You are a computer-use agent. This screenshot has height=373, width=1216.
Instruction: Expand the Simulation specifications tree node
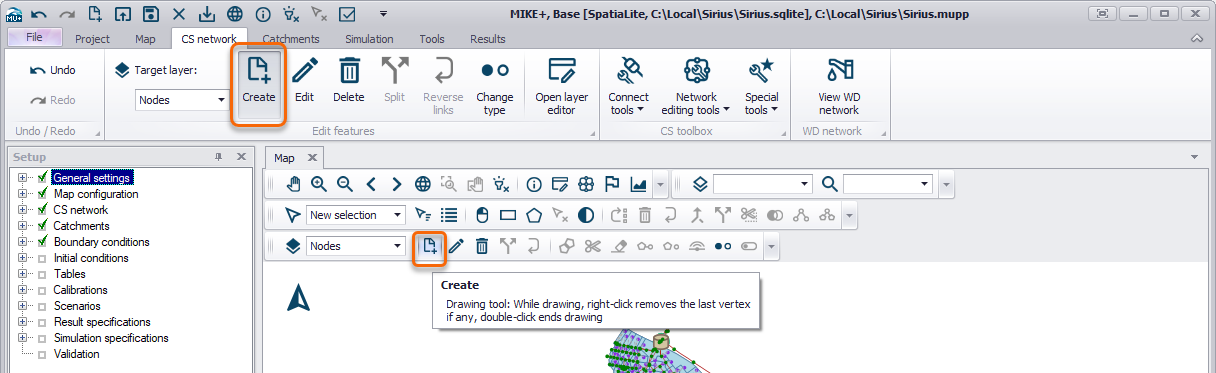[x=22, y=338]
